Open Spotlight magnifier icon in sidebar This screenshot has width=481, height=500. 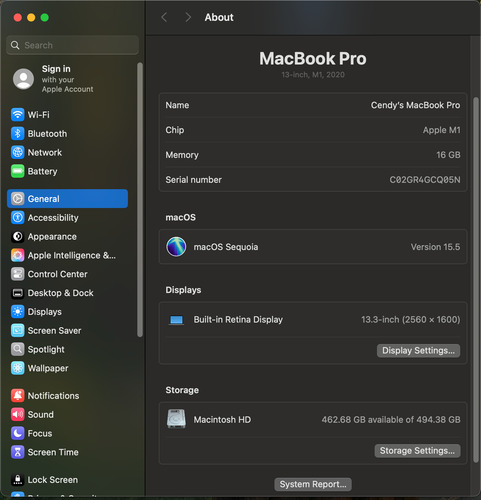pyautogui.click(x=18, y=349)
